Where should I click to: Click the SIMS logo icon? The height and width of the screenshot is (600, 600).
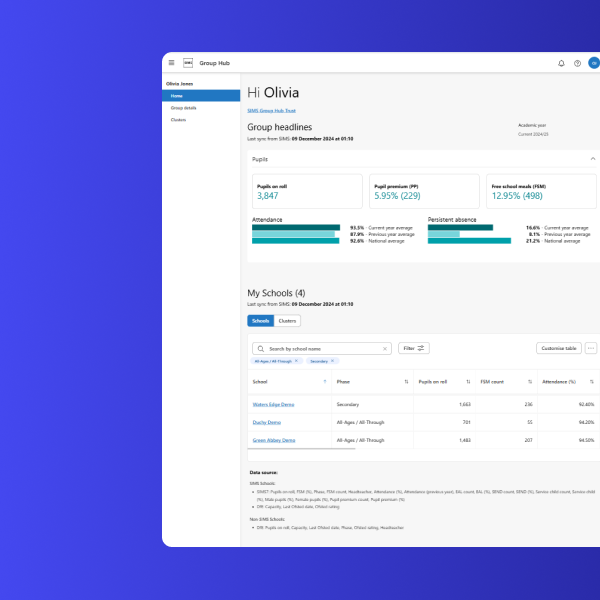coord(187,63)
